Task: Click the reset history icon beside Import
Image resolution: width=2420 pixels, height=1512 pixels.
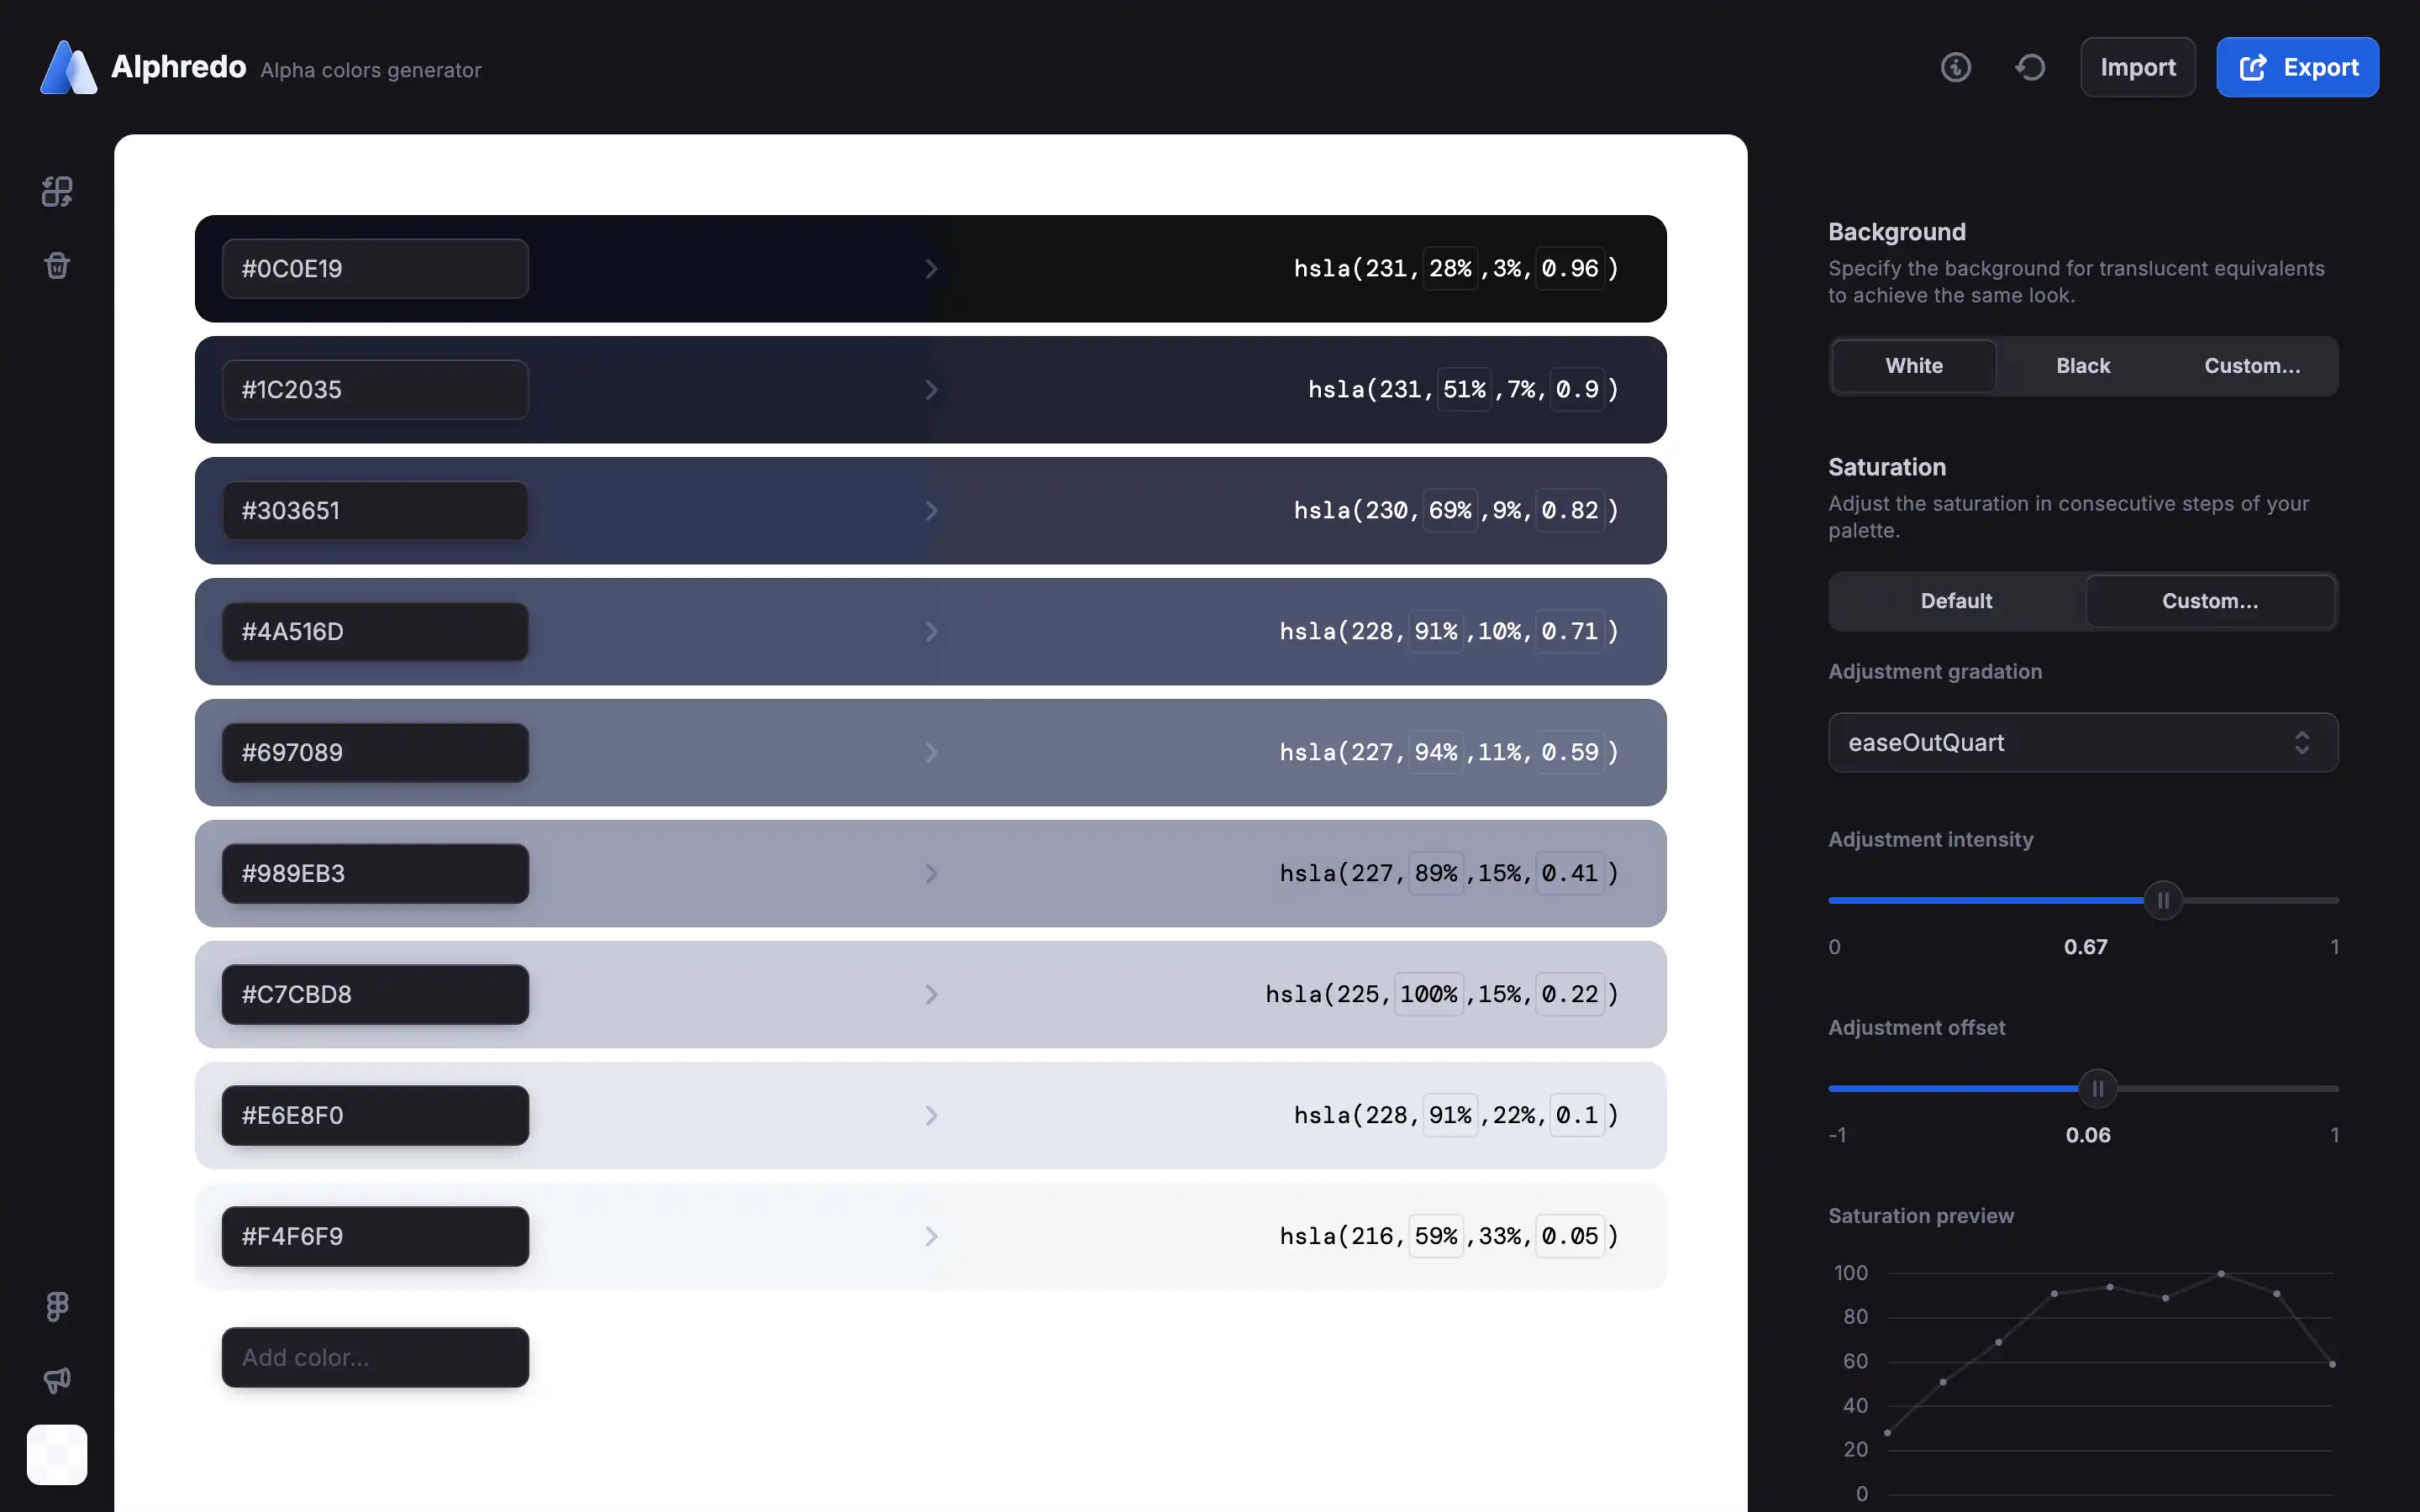Action: 2030,67
